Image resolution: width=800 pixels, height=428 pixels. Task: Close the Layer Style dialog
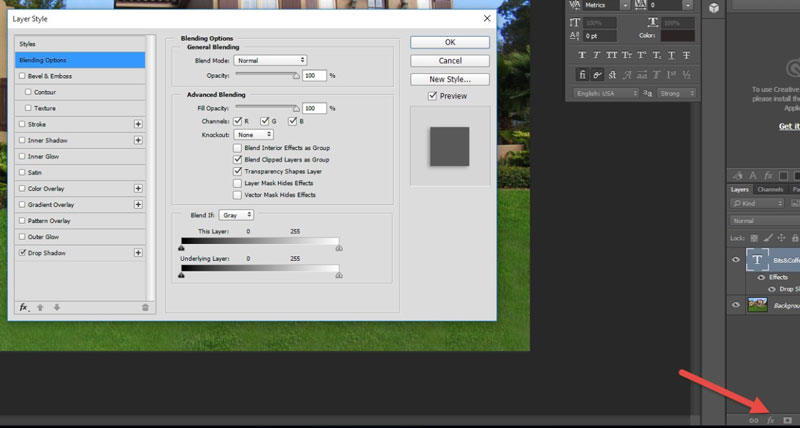point(487,18)
